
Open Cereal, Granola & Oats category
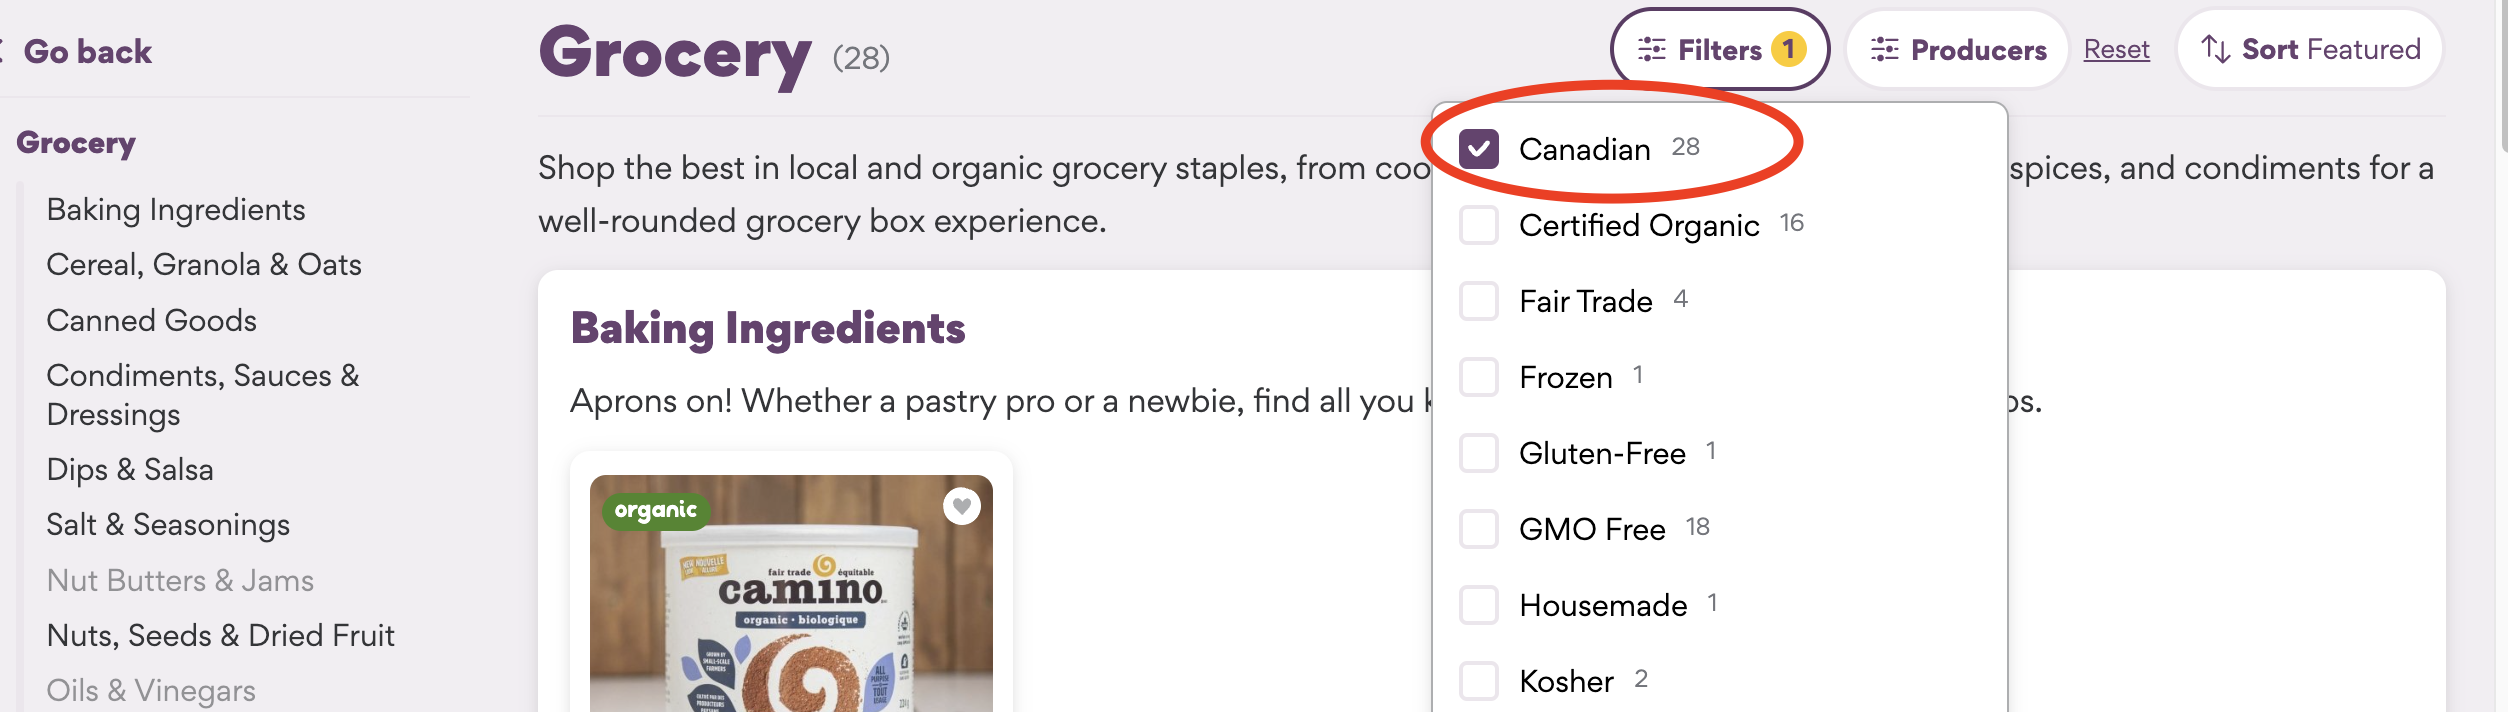click(x=204, y=265)
